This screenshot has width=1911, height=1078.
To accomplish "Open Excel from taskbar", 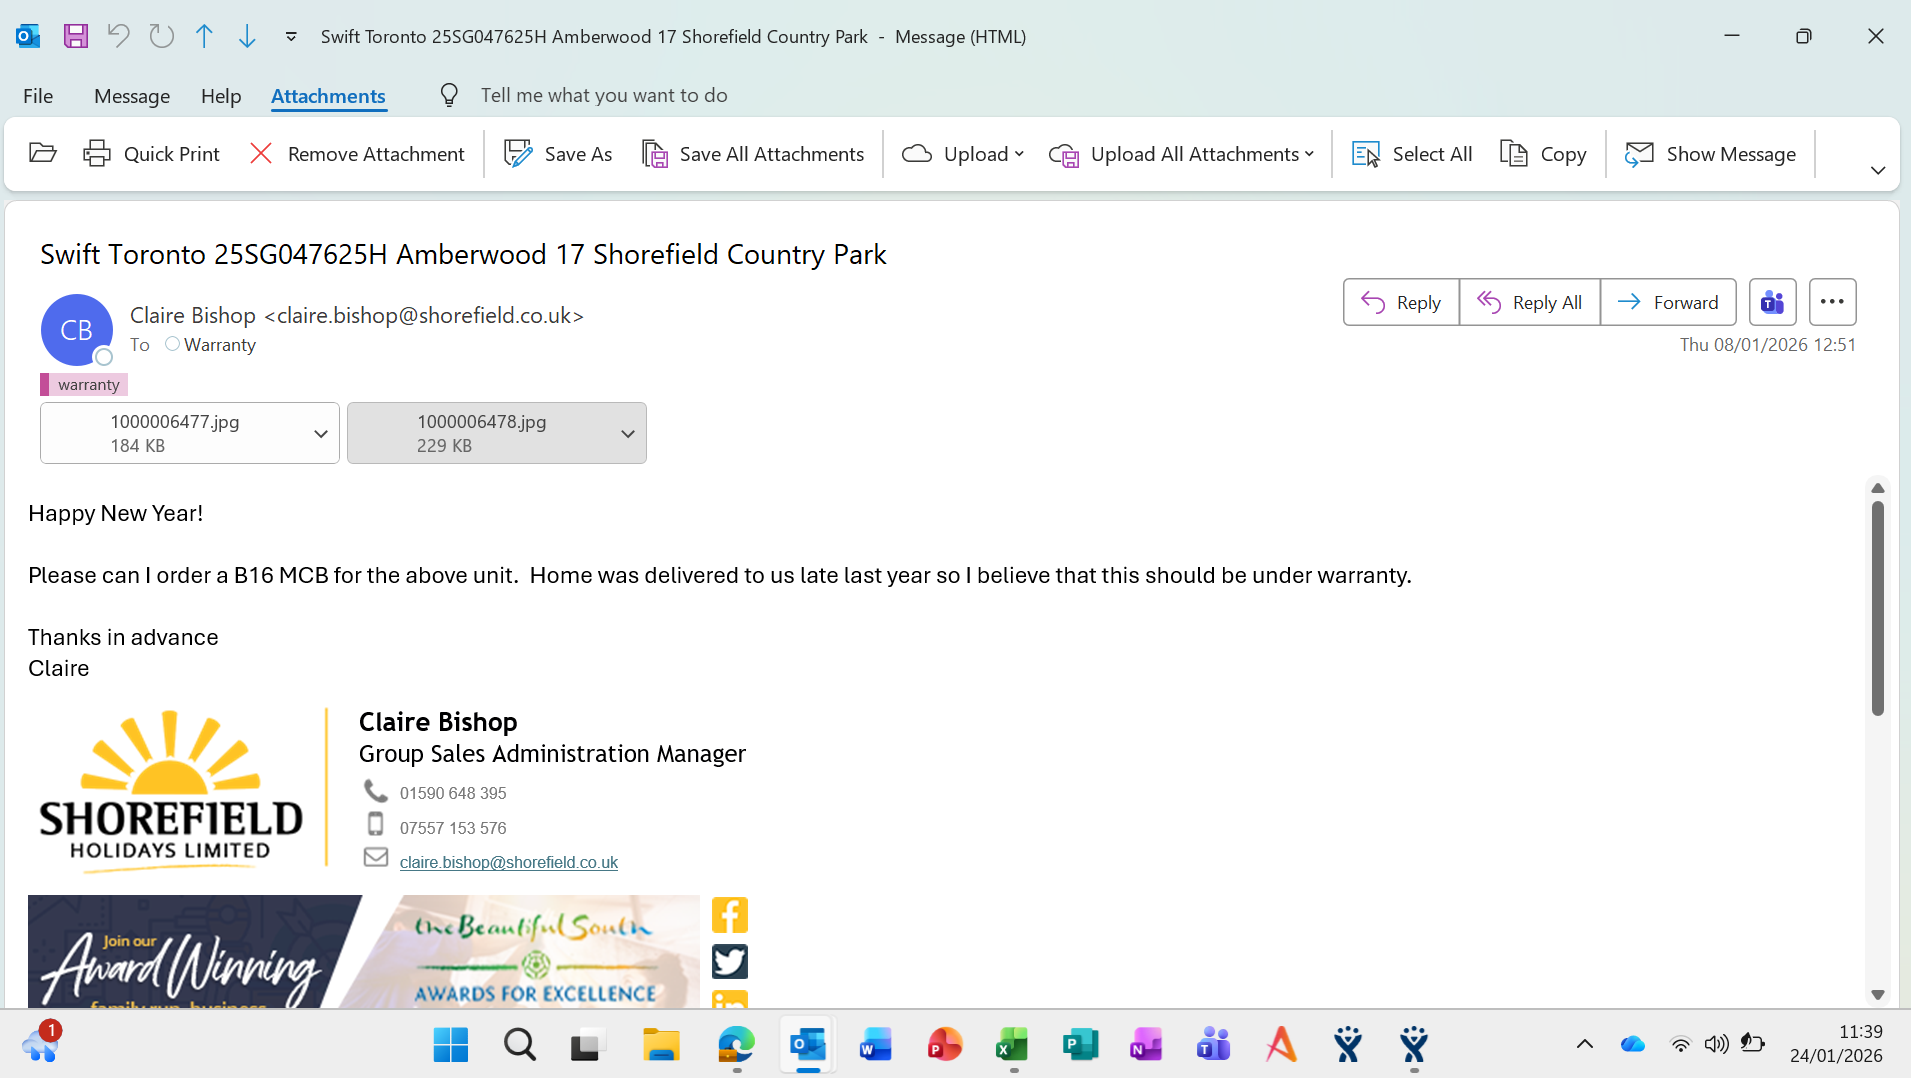I will pyautogui.click(x=1012, y=1045).
